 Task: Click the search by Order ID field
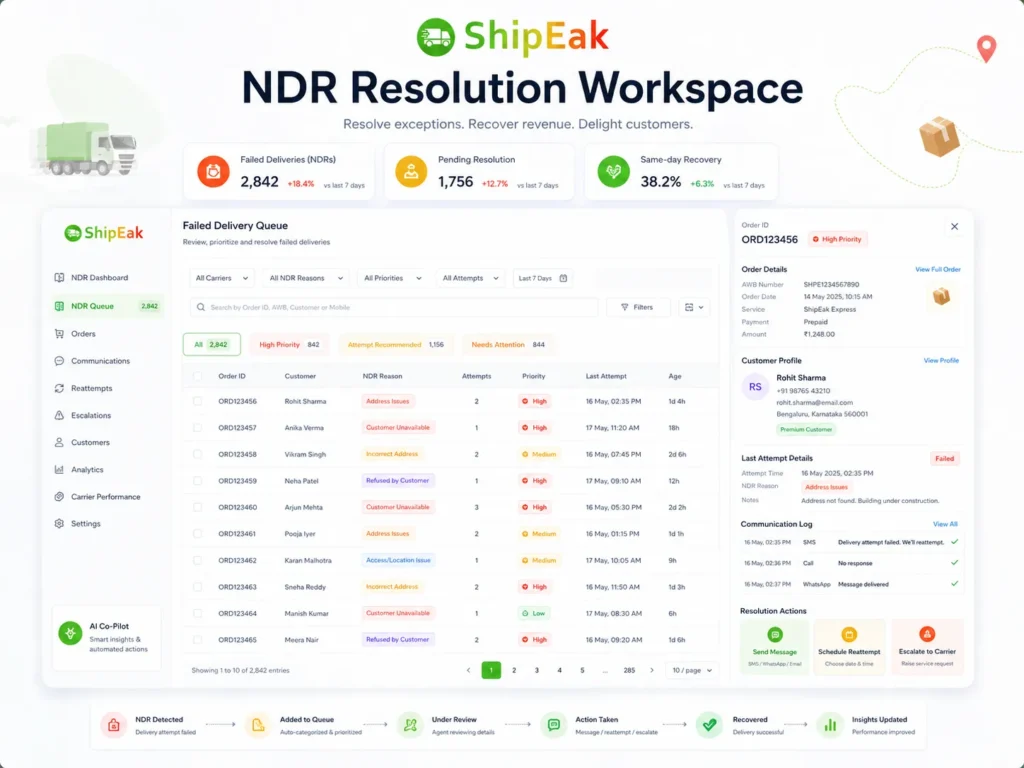394,308
